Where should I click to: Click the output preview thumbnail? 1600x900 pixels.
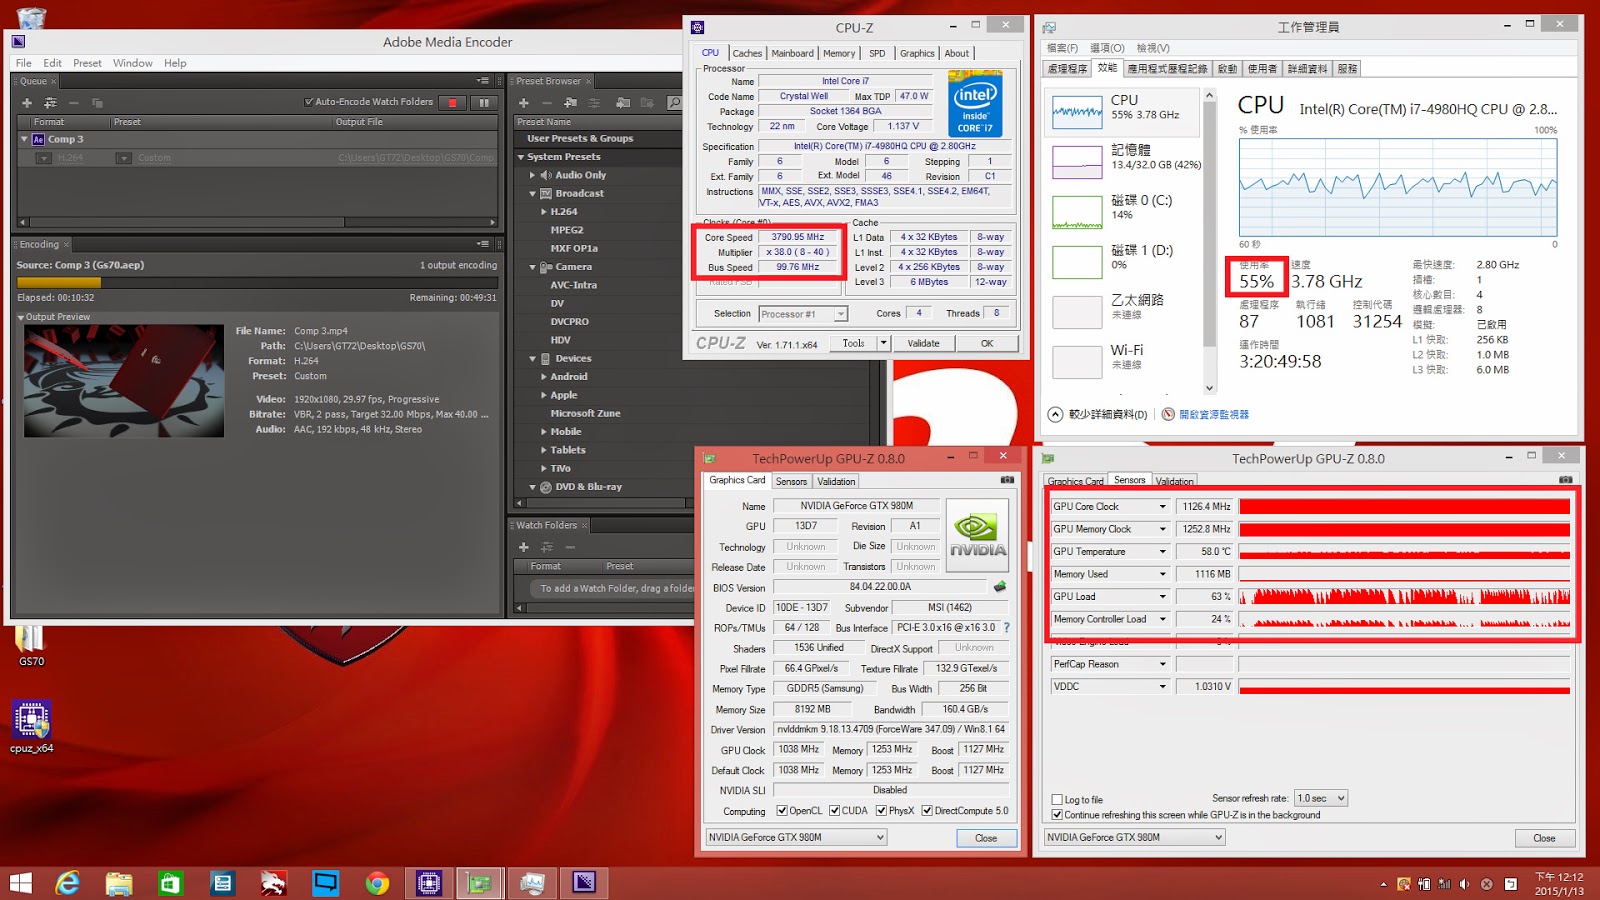click(x=124, y=380)
